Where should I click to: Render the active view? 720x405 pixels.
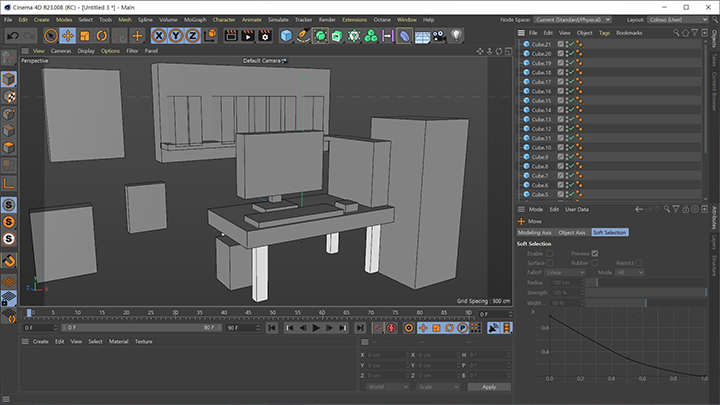(231, 36)
